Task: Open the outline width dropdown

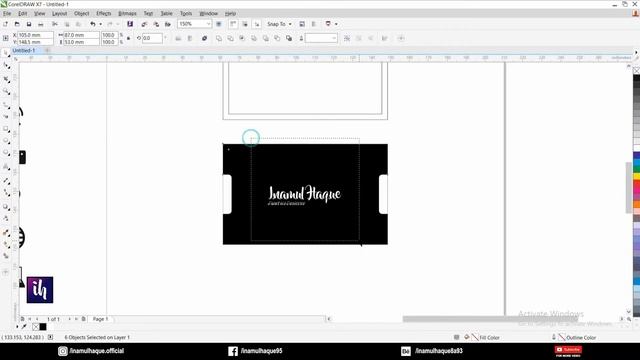Action: 334,38
